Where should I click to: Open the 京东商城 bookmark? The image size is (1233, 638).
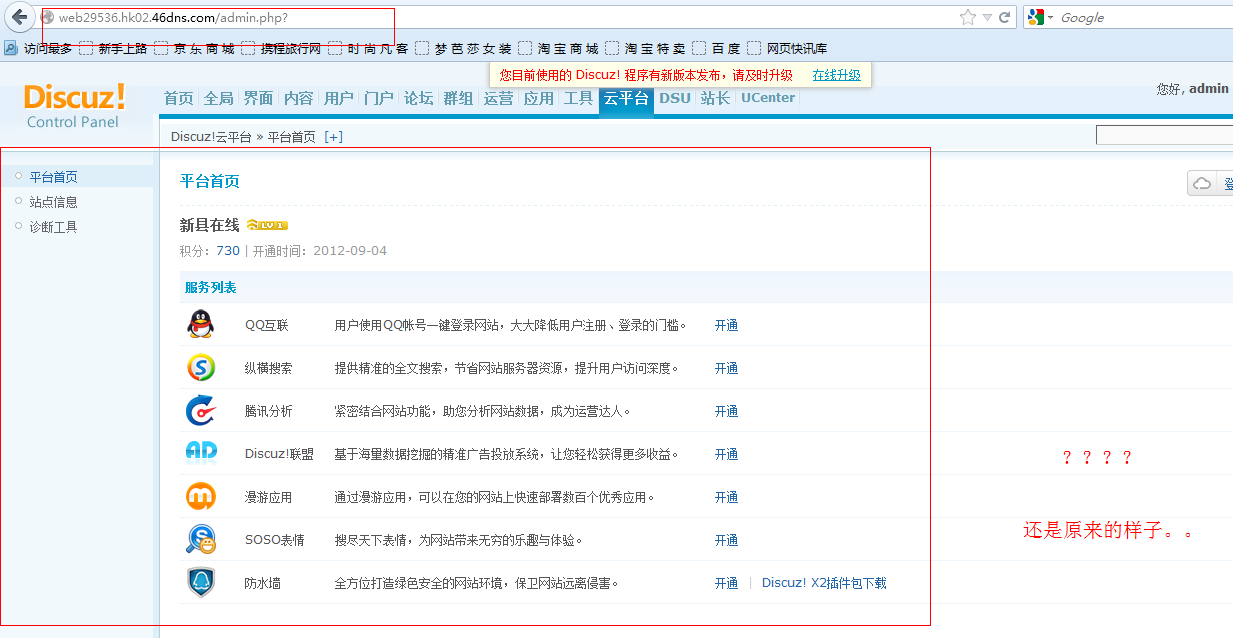click(195, 48)
